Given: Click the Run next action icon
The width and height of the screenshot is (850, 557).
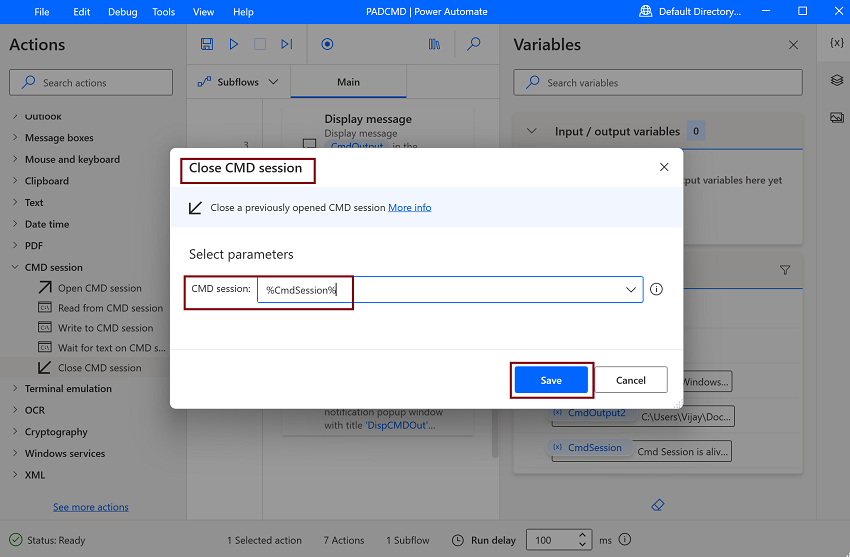Looking at the screenshot, I should [287, 44].
